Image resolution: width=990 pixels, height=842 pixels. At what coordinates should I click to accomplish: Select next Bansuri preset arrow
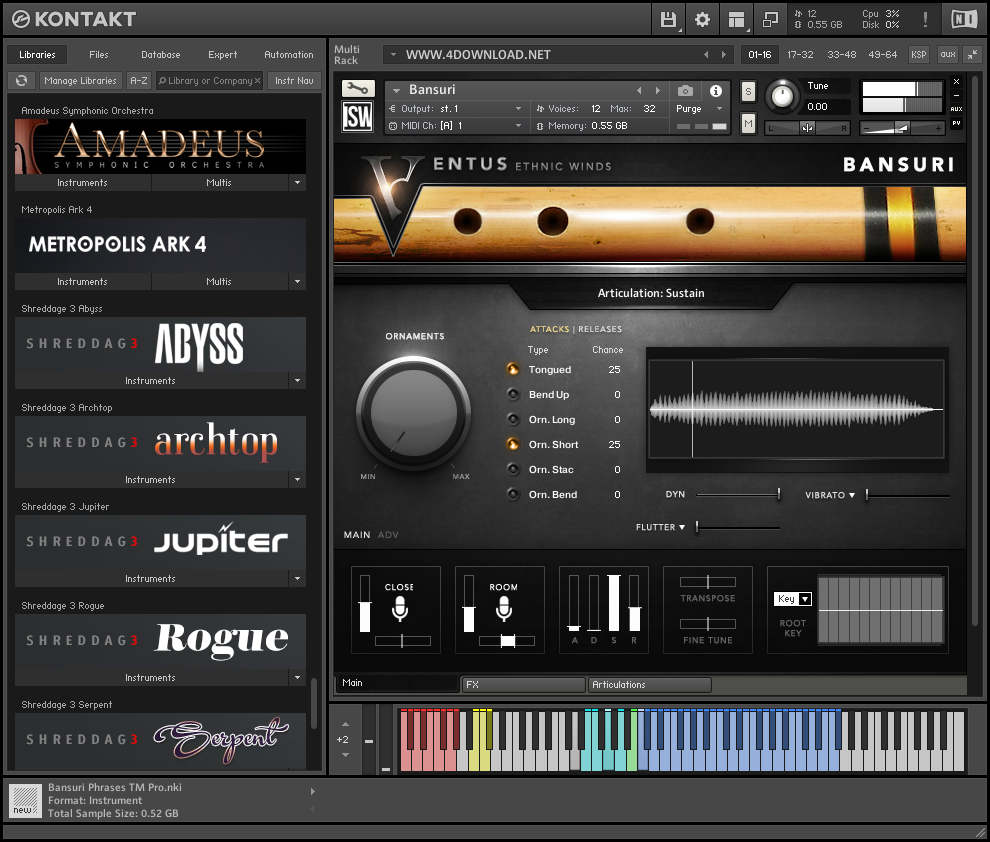[658, 90]
